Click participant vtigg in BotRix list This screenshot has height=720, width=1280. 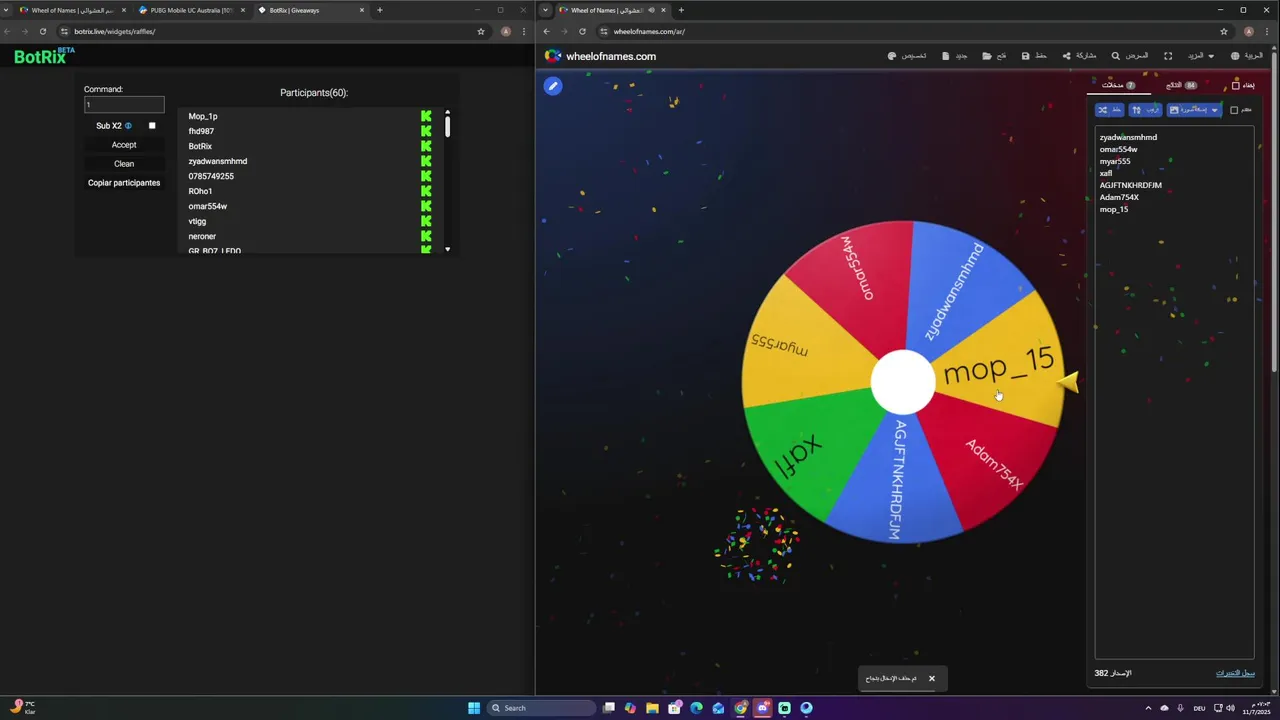tap(197, 221)
